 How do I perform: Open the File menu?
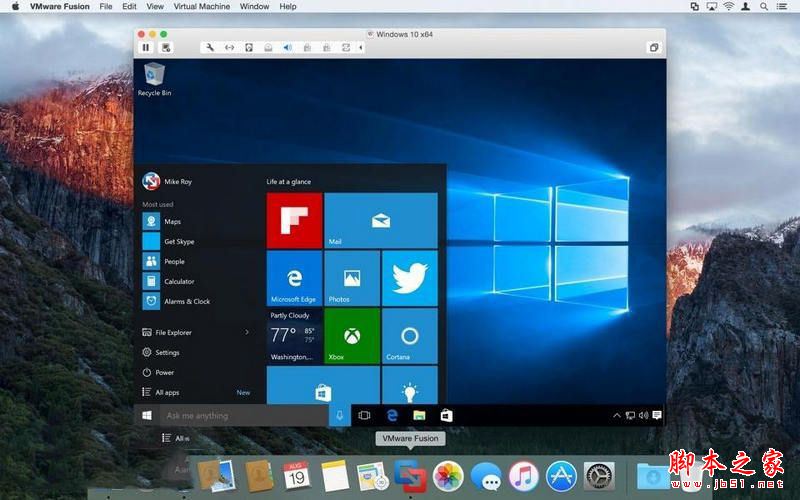coord(106,6)
